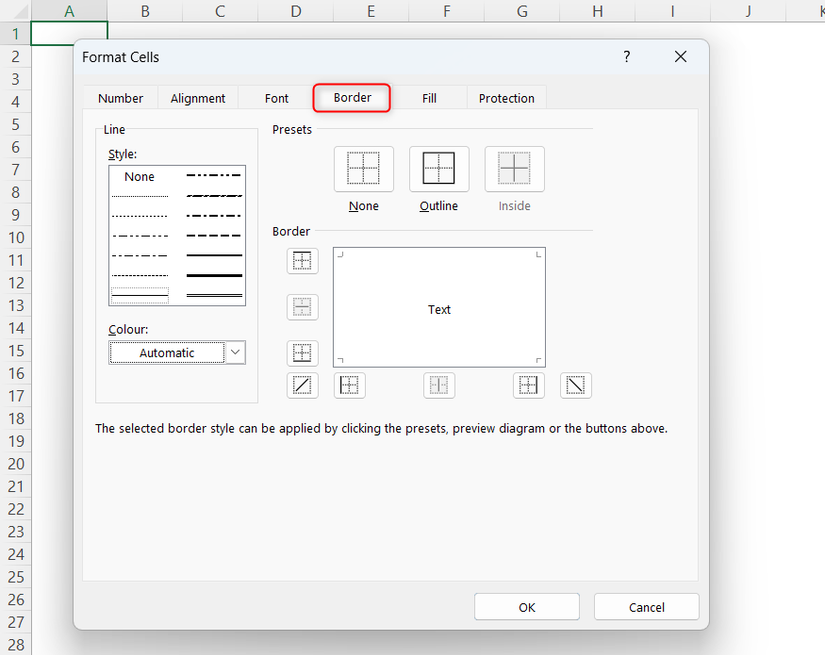Toggle the top border button

coord(302,261)
